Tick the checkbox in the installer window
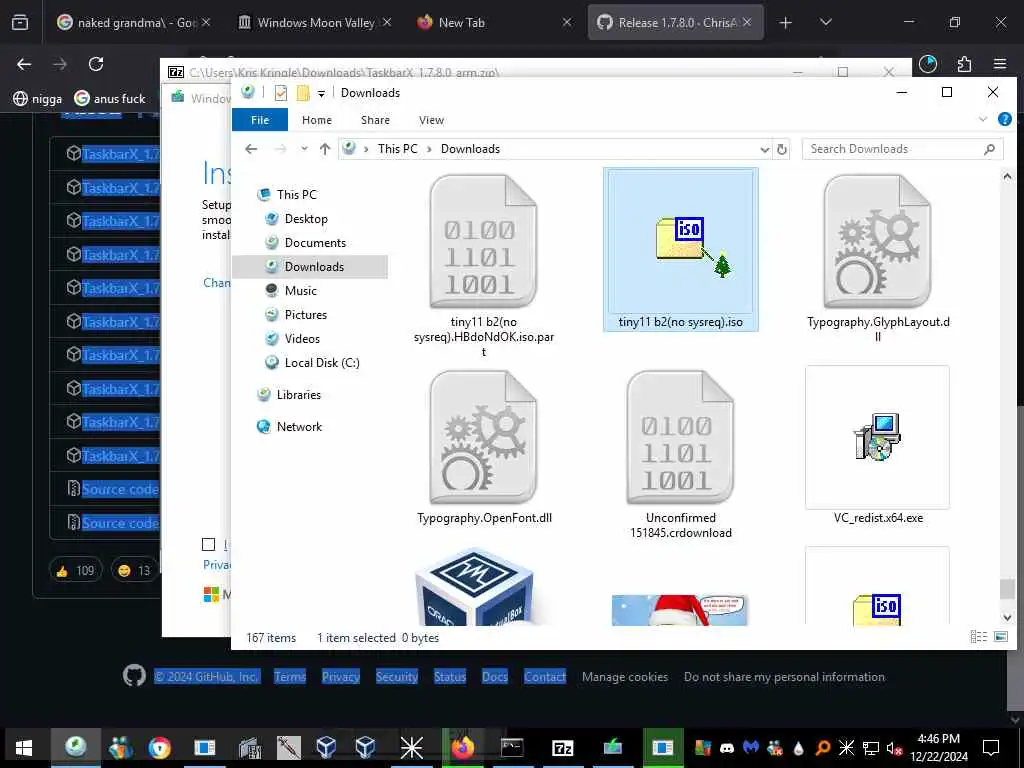The image size is (1024, 768). point(208,544)
